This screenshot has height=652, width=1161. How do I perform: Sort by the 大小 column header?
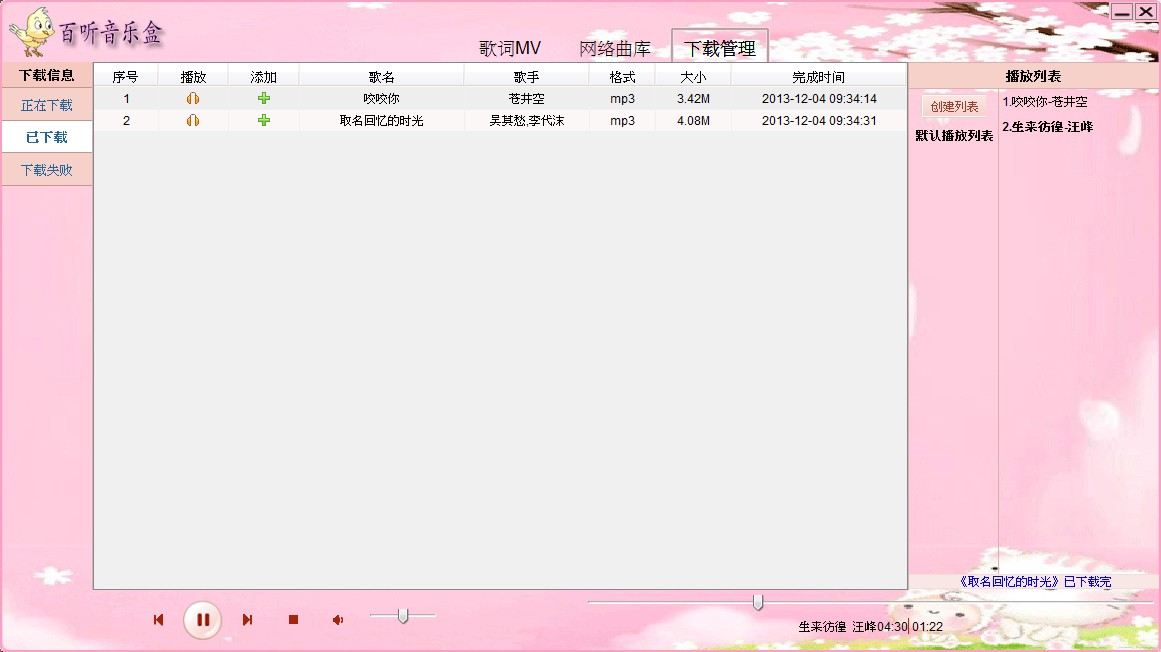[693, 76]
